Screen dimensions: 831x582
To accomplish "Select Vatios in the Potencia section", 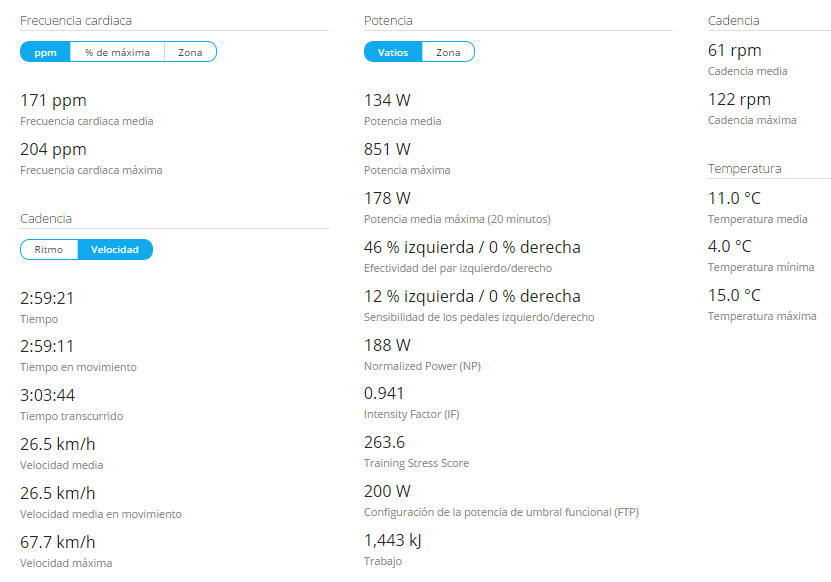I will pos(393,52).
